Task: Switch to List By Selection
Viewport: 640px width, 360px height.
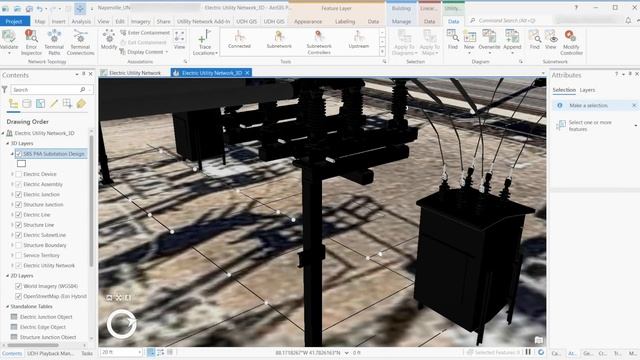Action: 40,104
